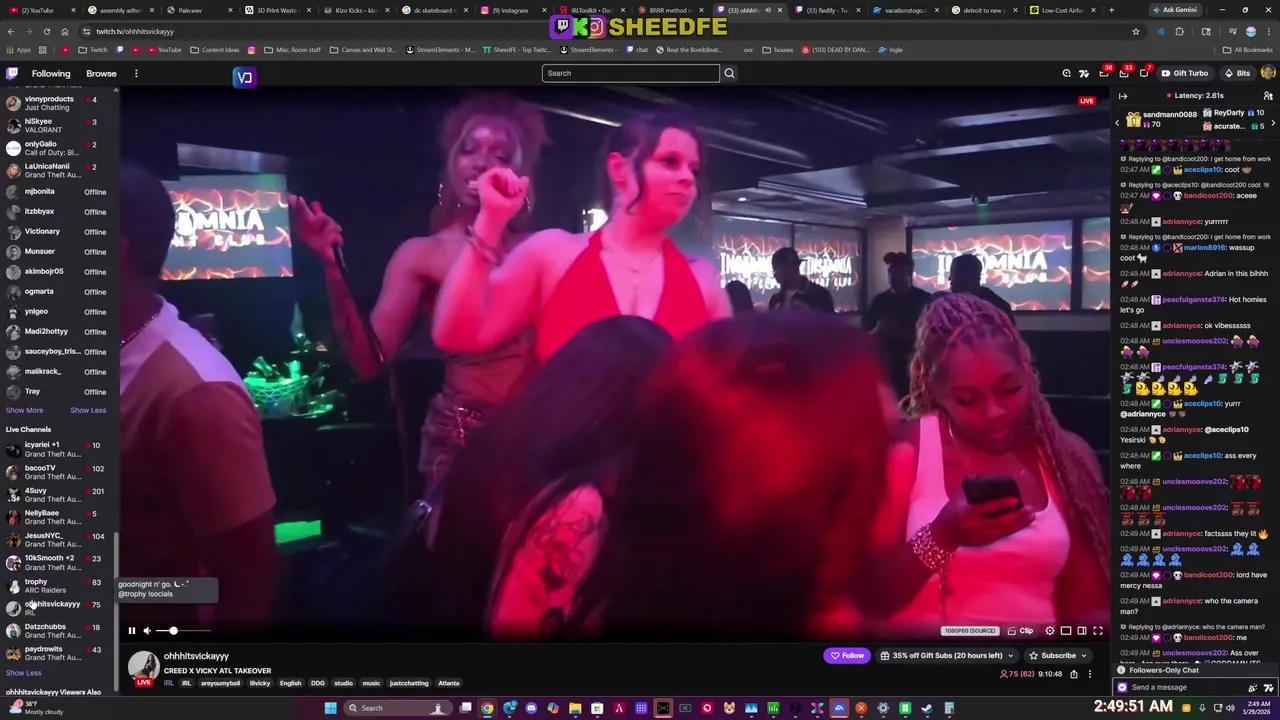Viewport: 1280px width, 720px height.
Task: Open notifications inbox with 36 badge
Action: click(x=1103, y=73)
